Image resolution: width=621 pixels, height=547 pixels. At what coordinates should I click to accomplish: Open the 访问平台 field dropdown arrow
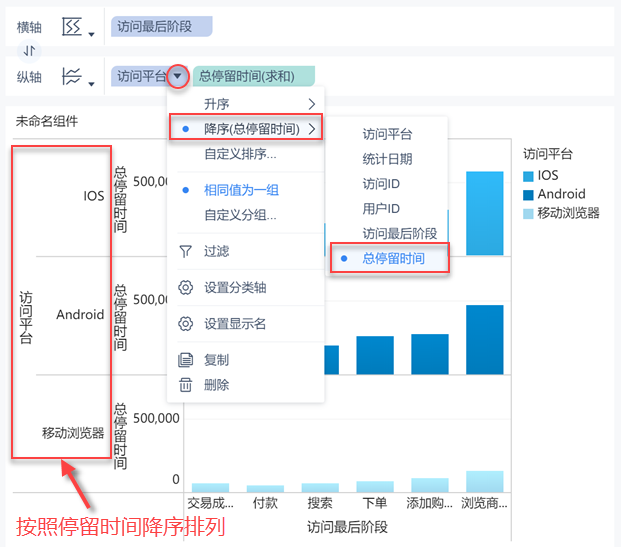pyautogui.click(x=177, y=76)
